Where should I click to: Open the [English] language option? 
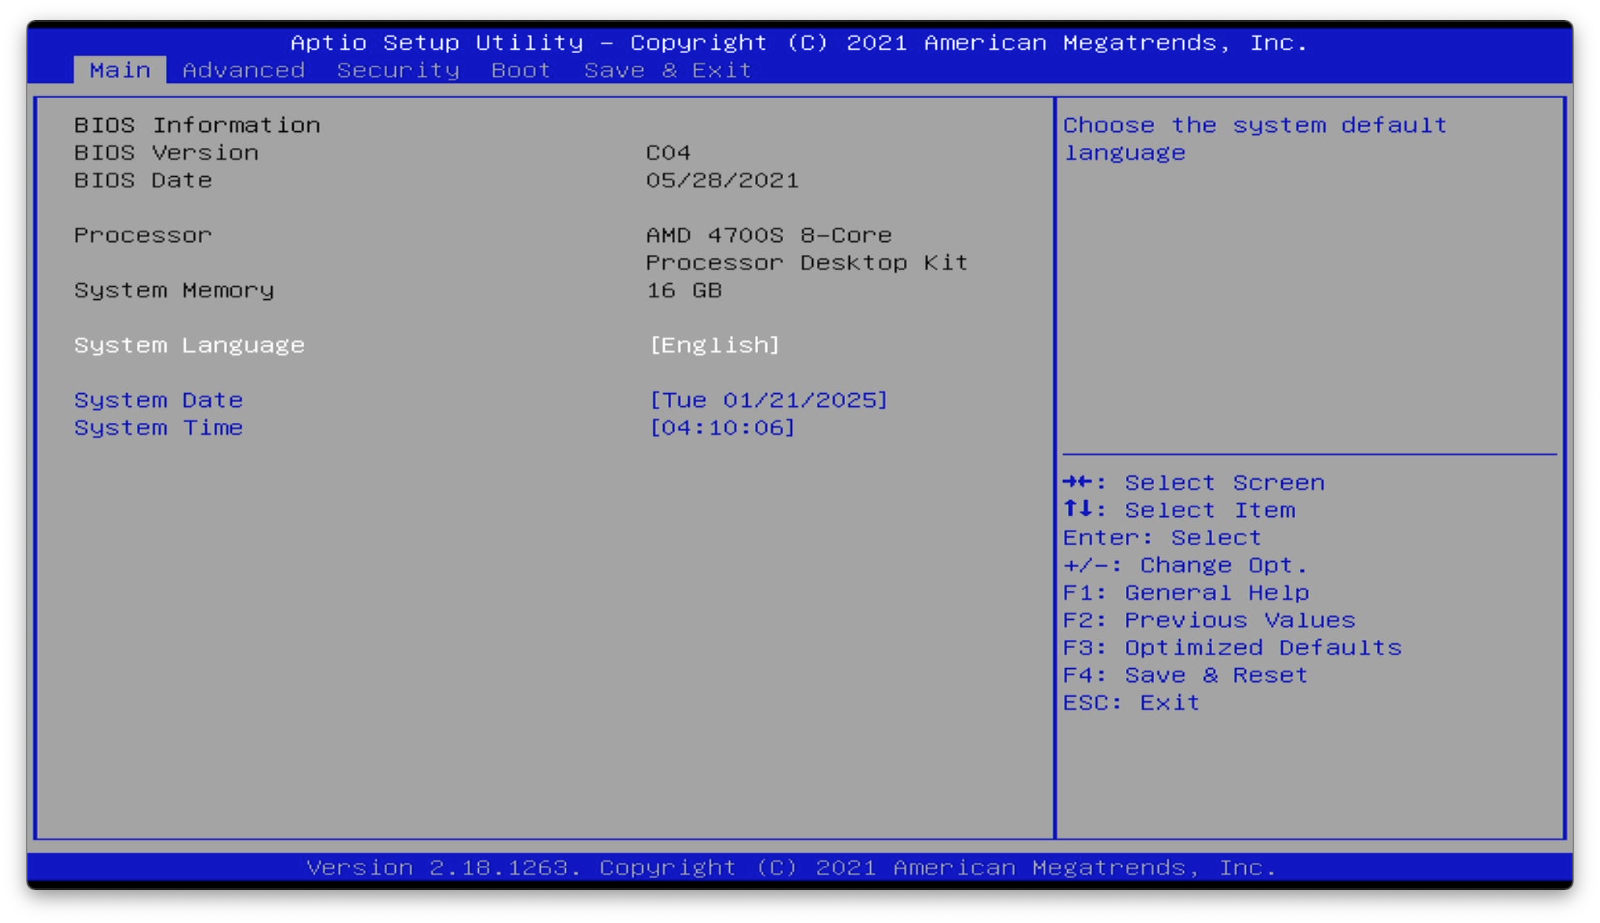click(x=714, y=345)
